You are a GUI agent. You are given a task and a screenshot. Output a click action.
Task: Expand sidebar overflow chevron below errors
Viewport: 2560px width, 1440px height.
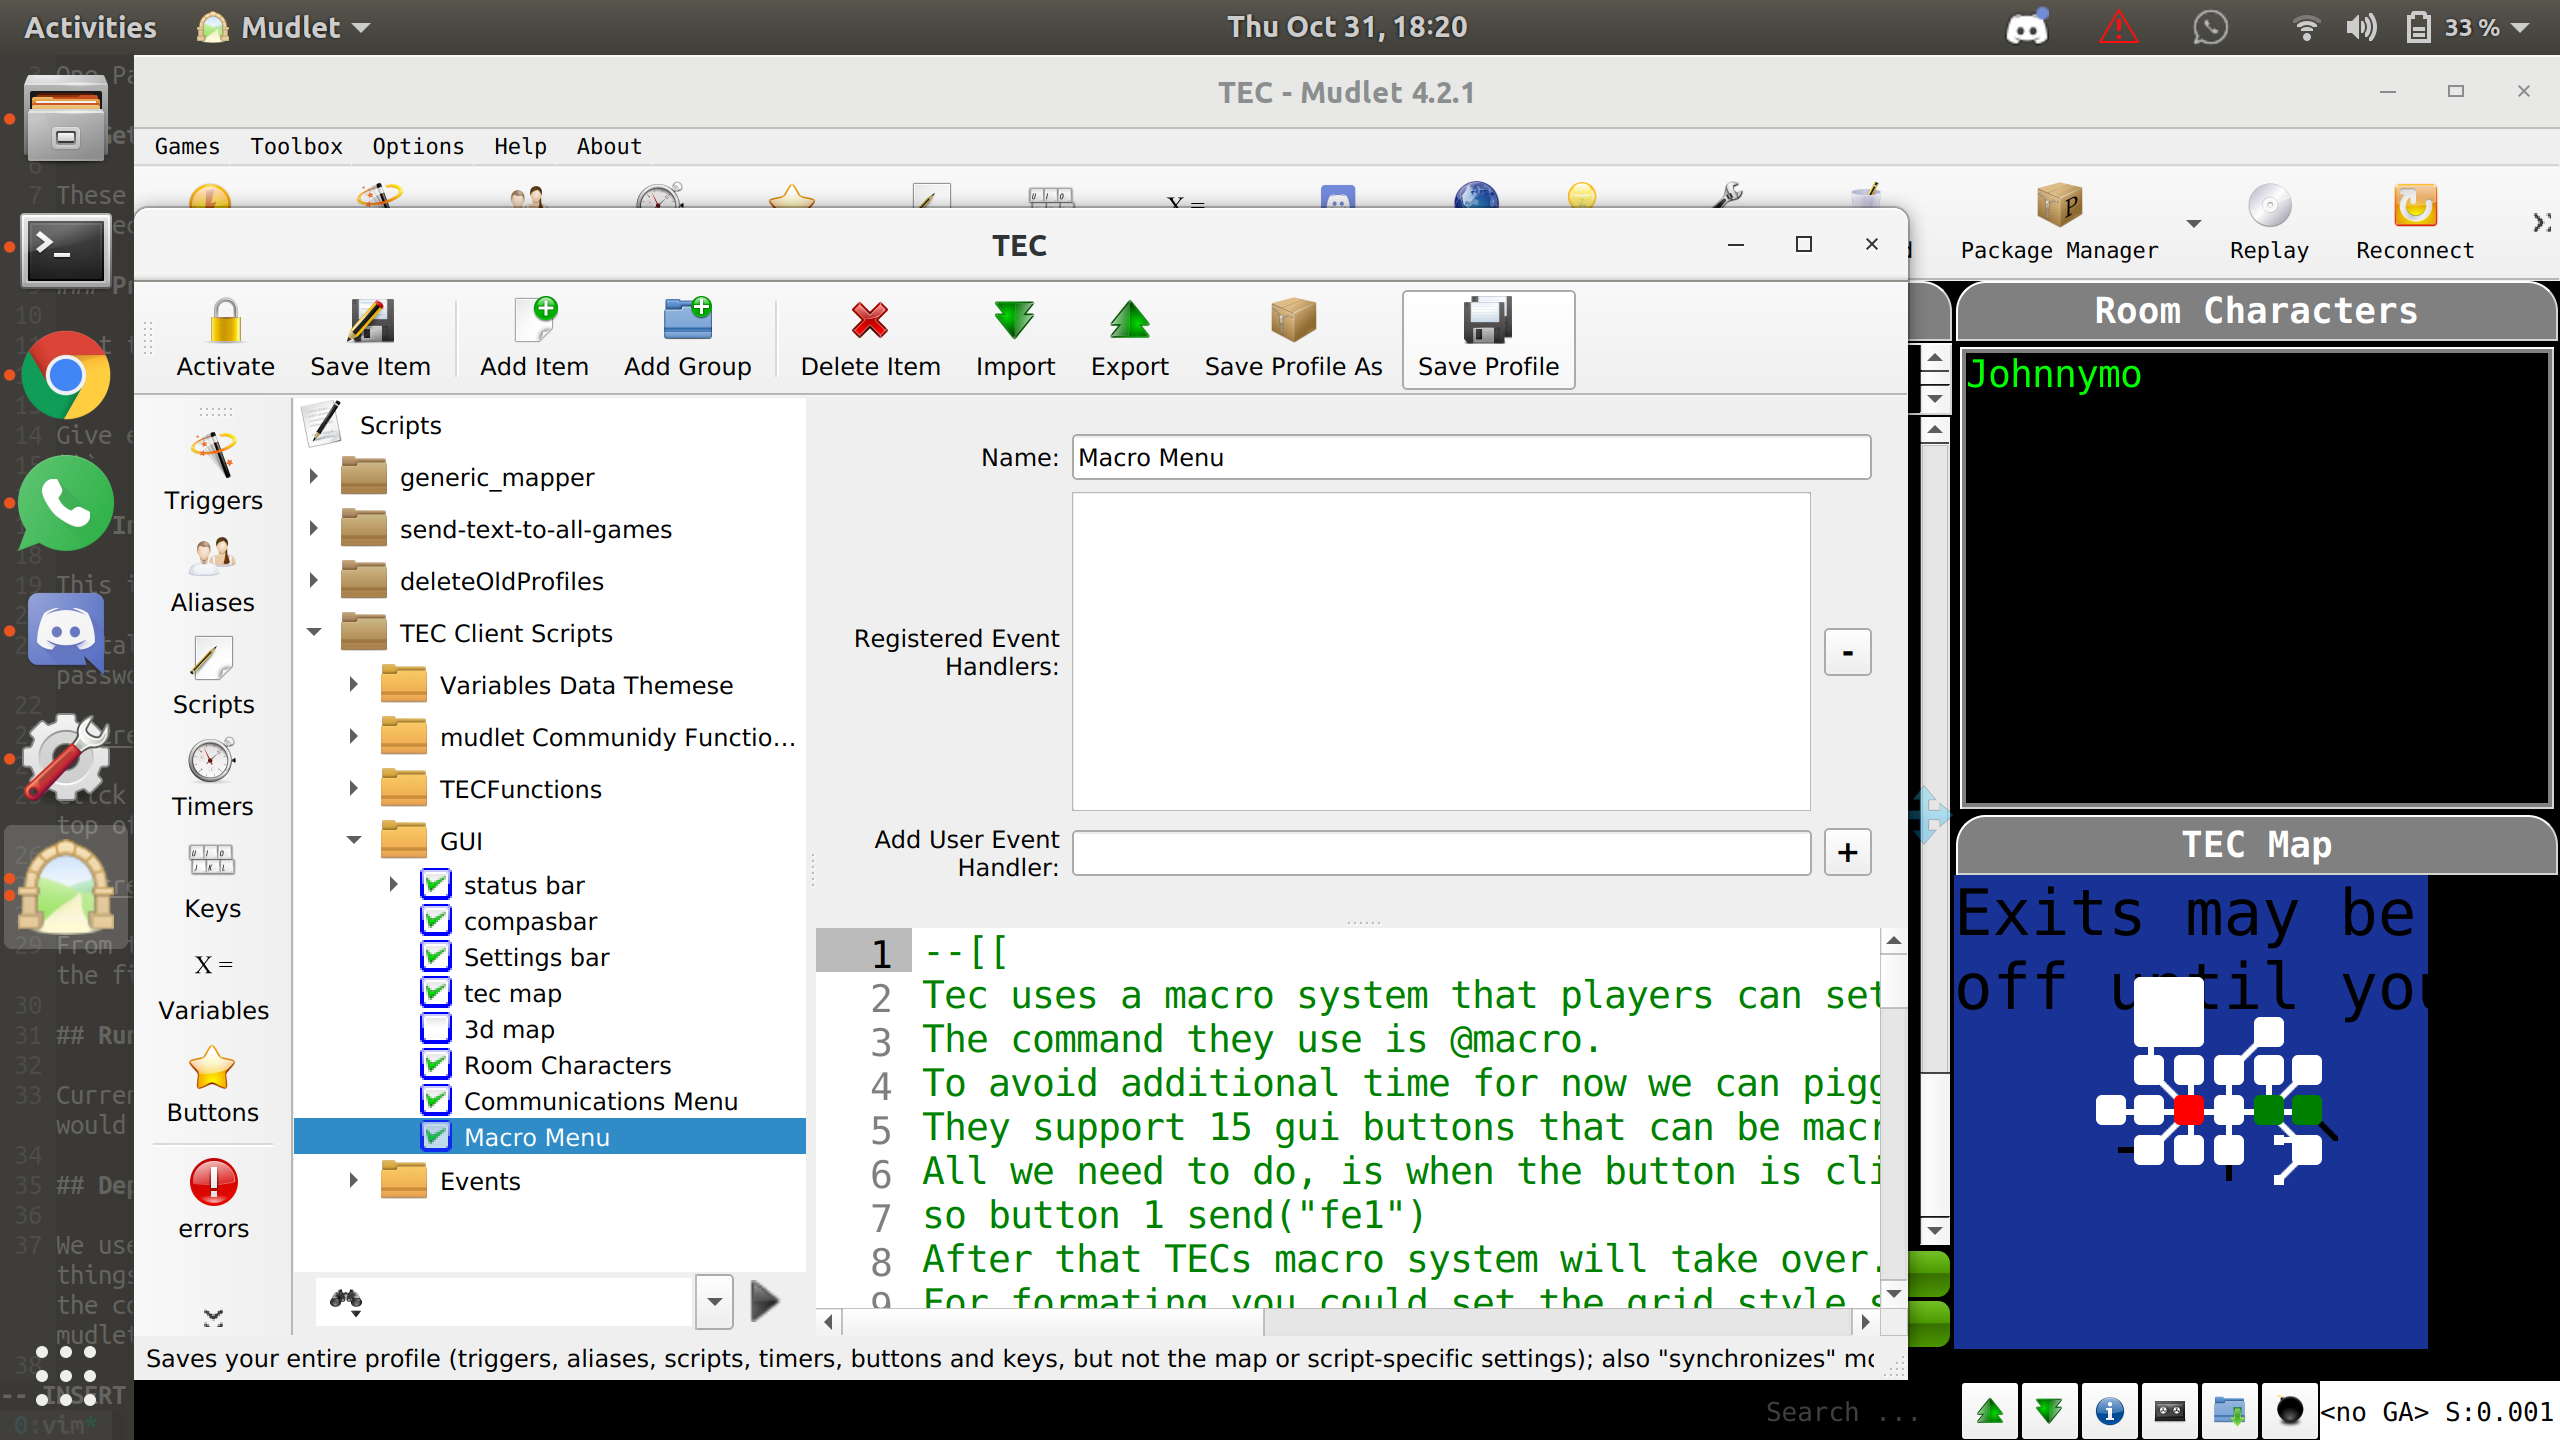click(x=213, y=1318)
